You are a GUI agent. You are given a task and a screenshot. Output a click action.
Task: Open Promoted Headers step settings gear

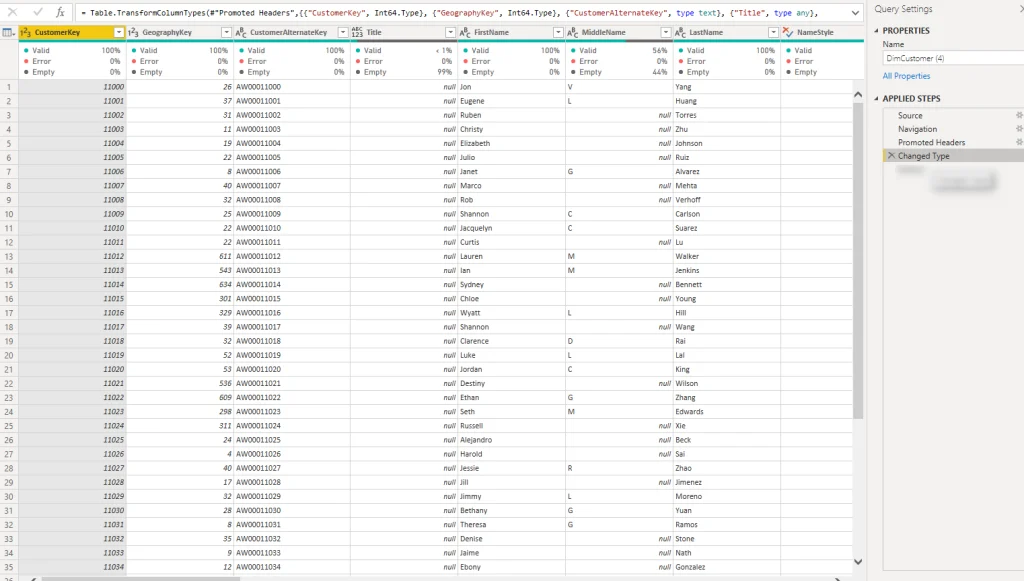(1019, 142)
